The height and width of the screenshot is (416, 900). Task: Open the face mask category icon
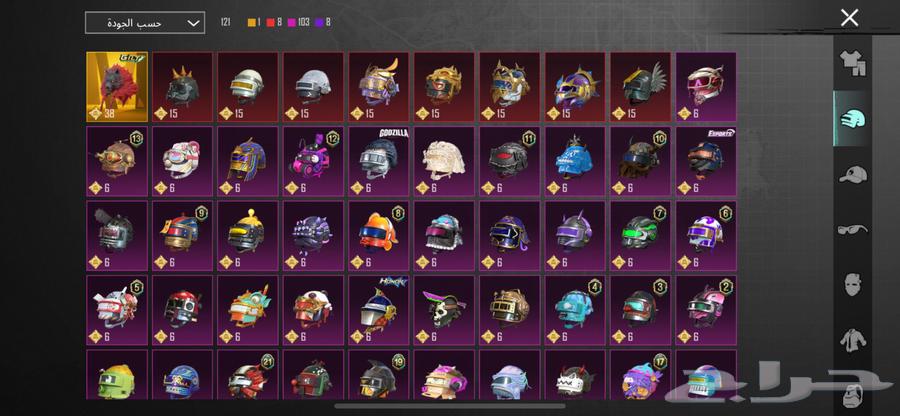pyautogui.click(x=852, y=285)
